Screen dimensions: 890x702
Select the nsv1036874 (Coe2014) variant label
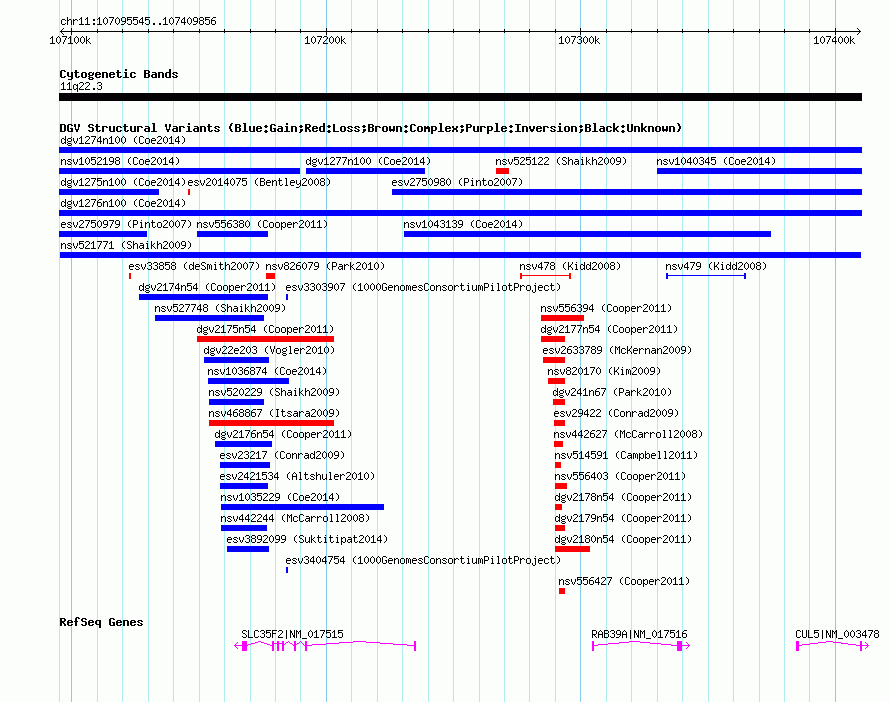pyautogui.click(x=267, y=371)
